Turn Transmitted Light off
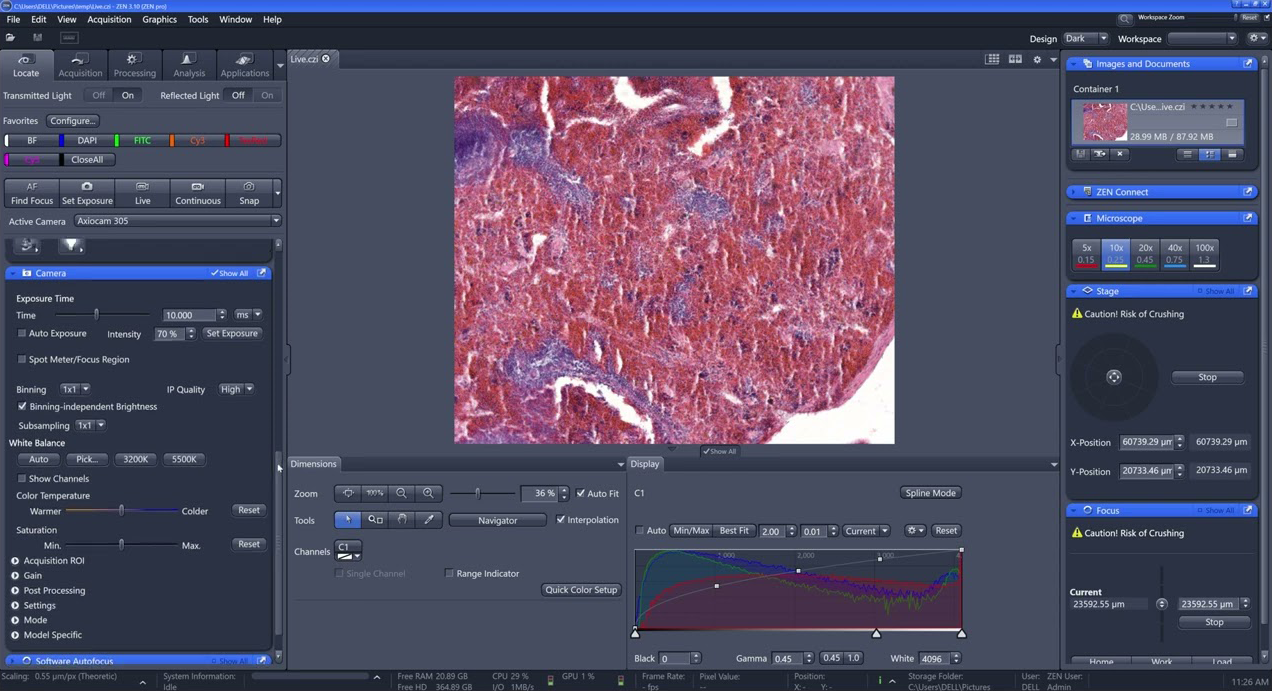 pos(98,96)
